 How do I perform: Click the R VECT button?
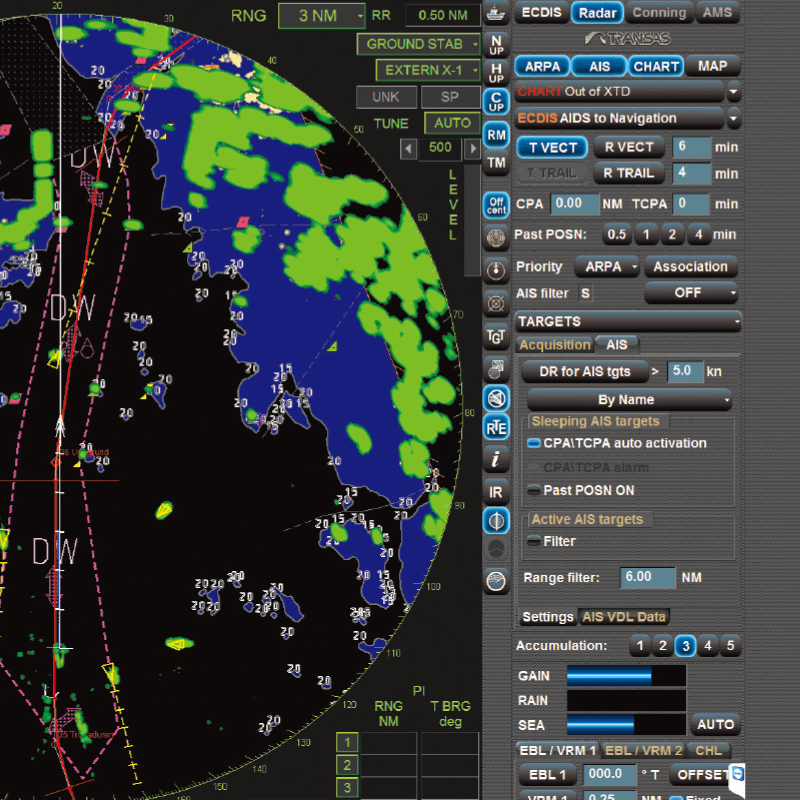point(629,147)
